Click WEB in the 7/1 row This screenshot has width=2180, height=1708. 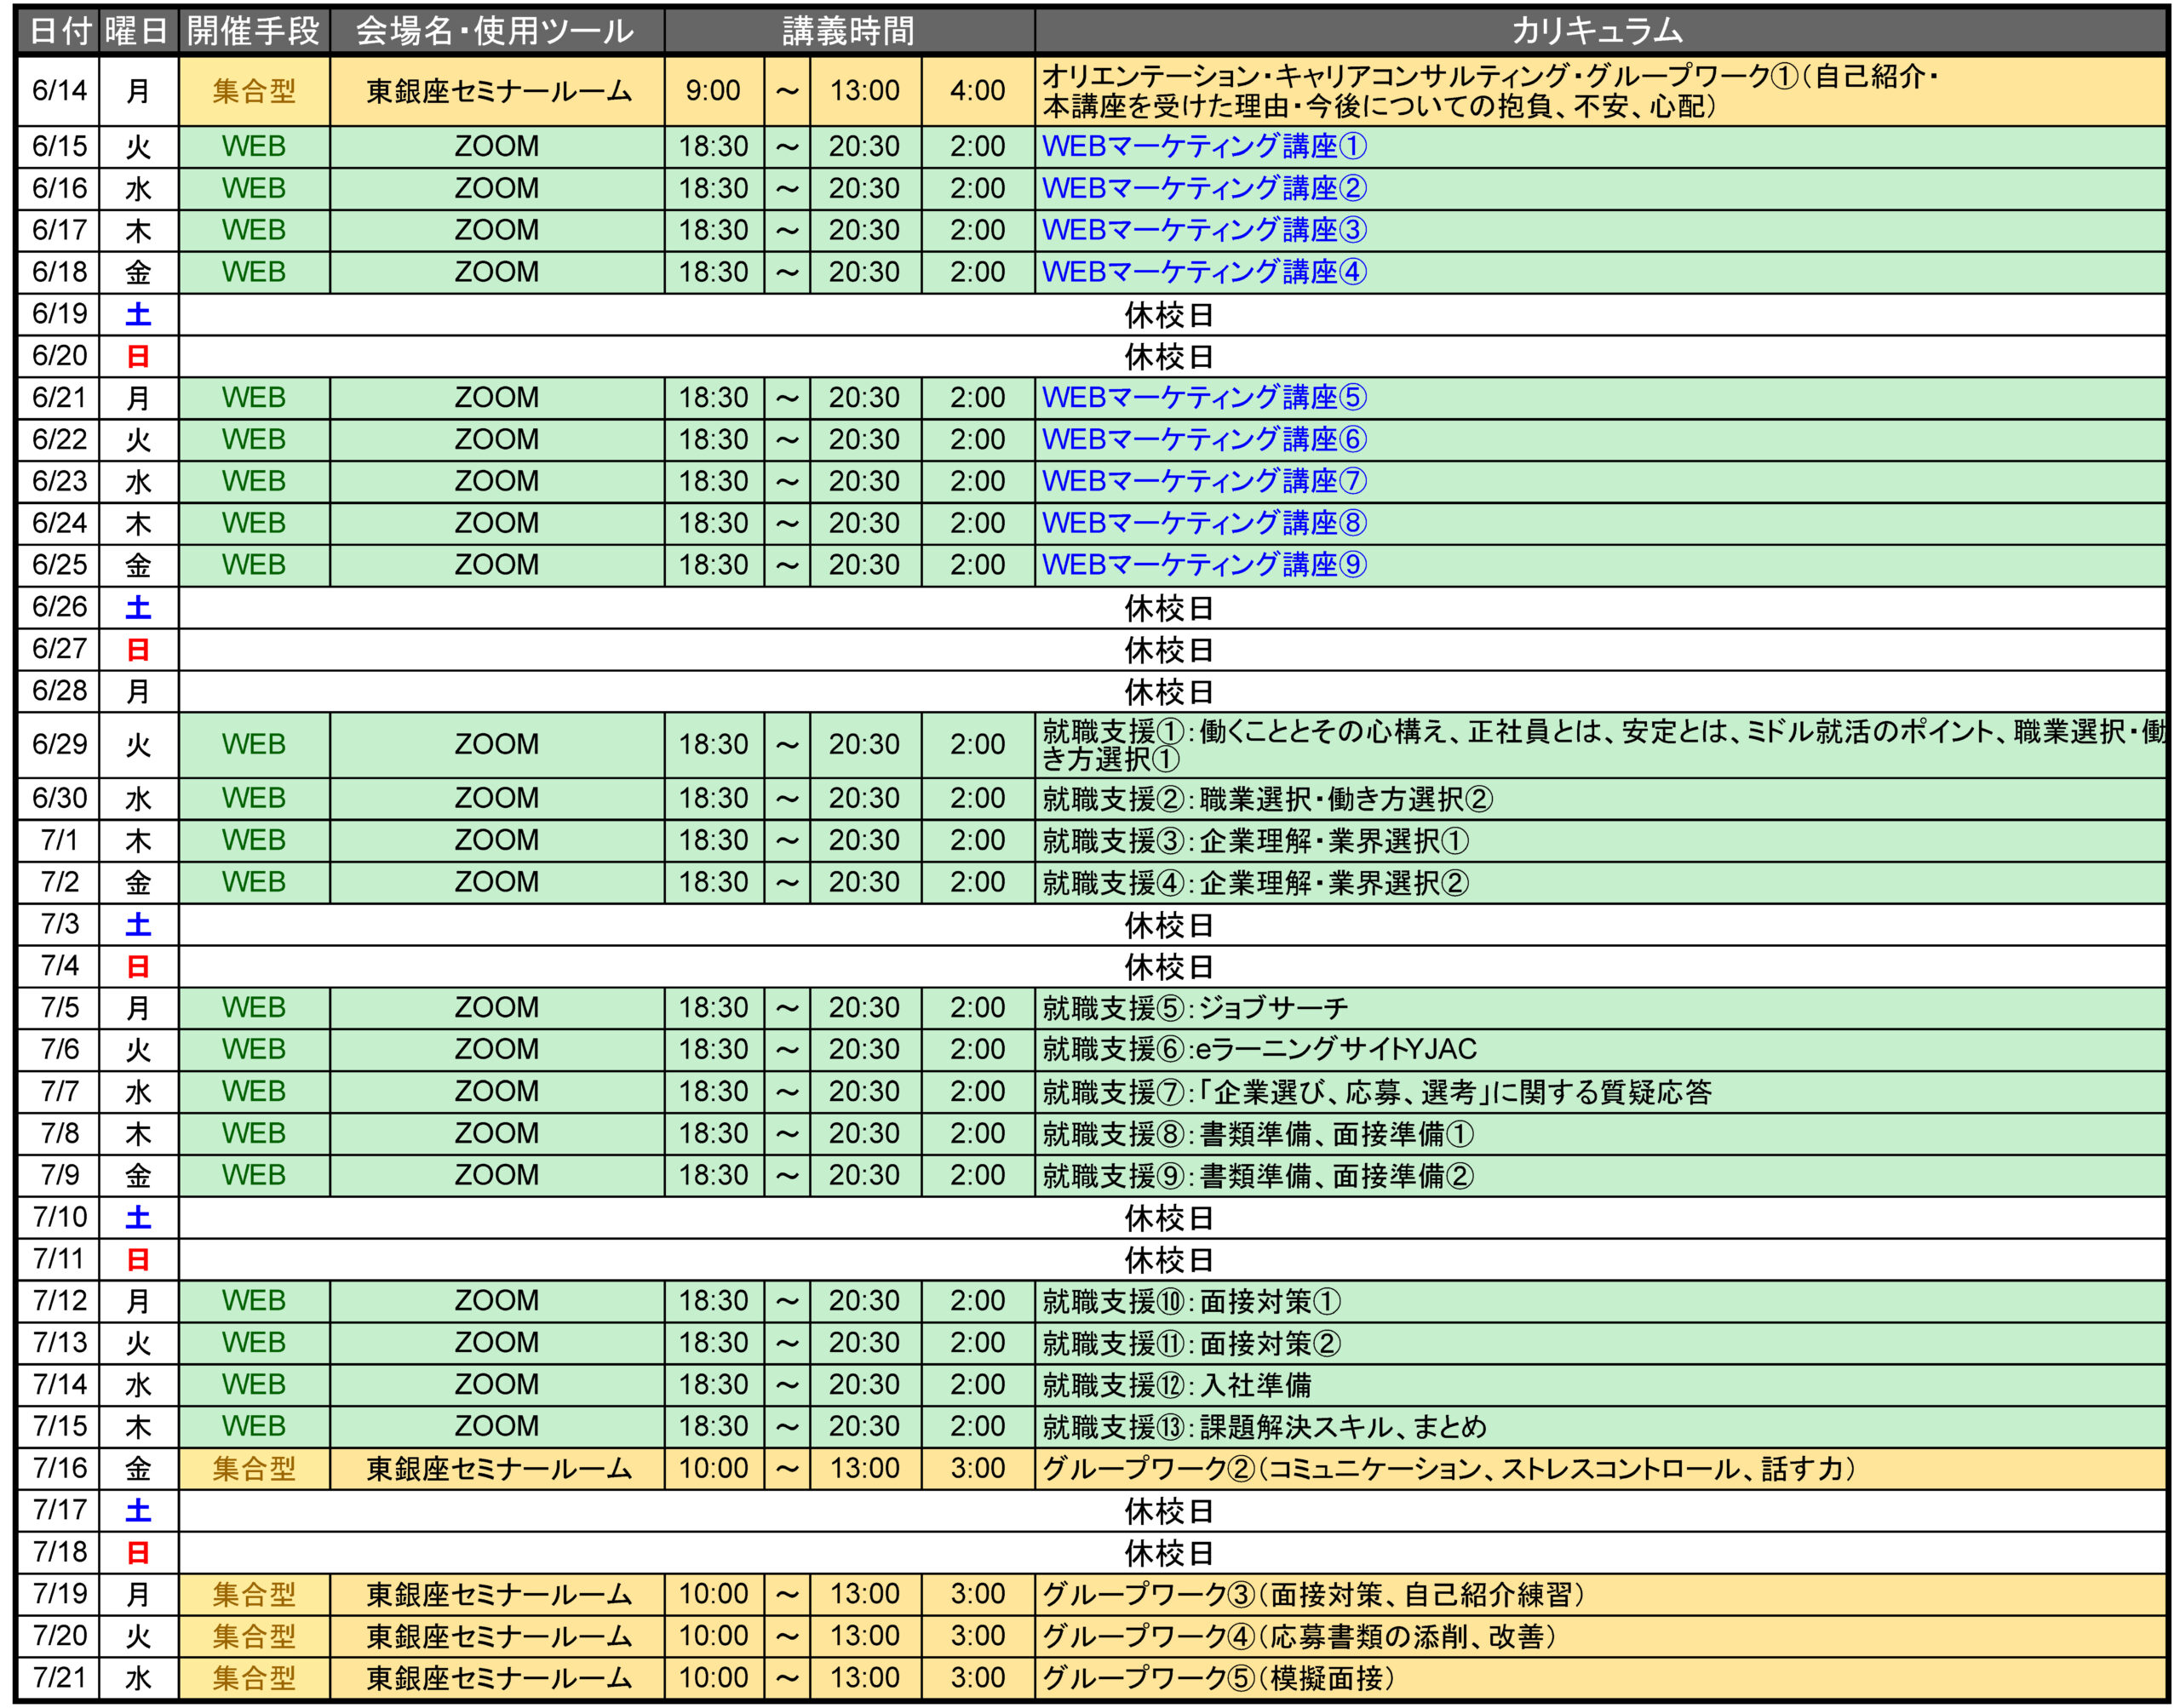[x=254, y=841]
